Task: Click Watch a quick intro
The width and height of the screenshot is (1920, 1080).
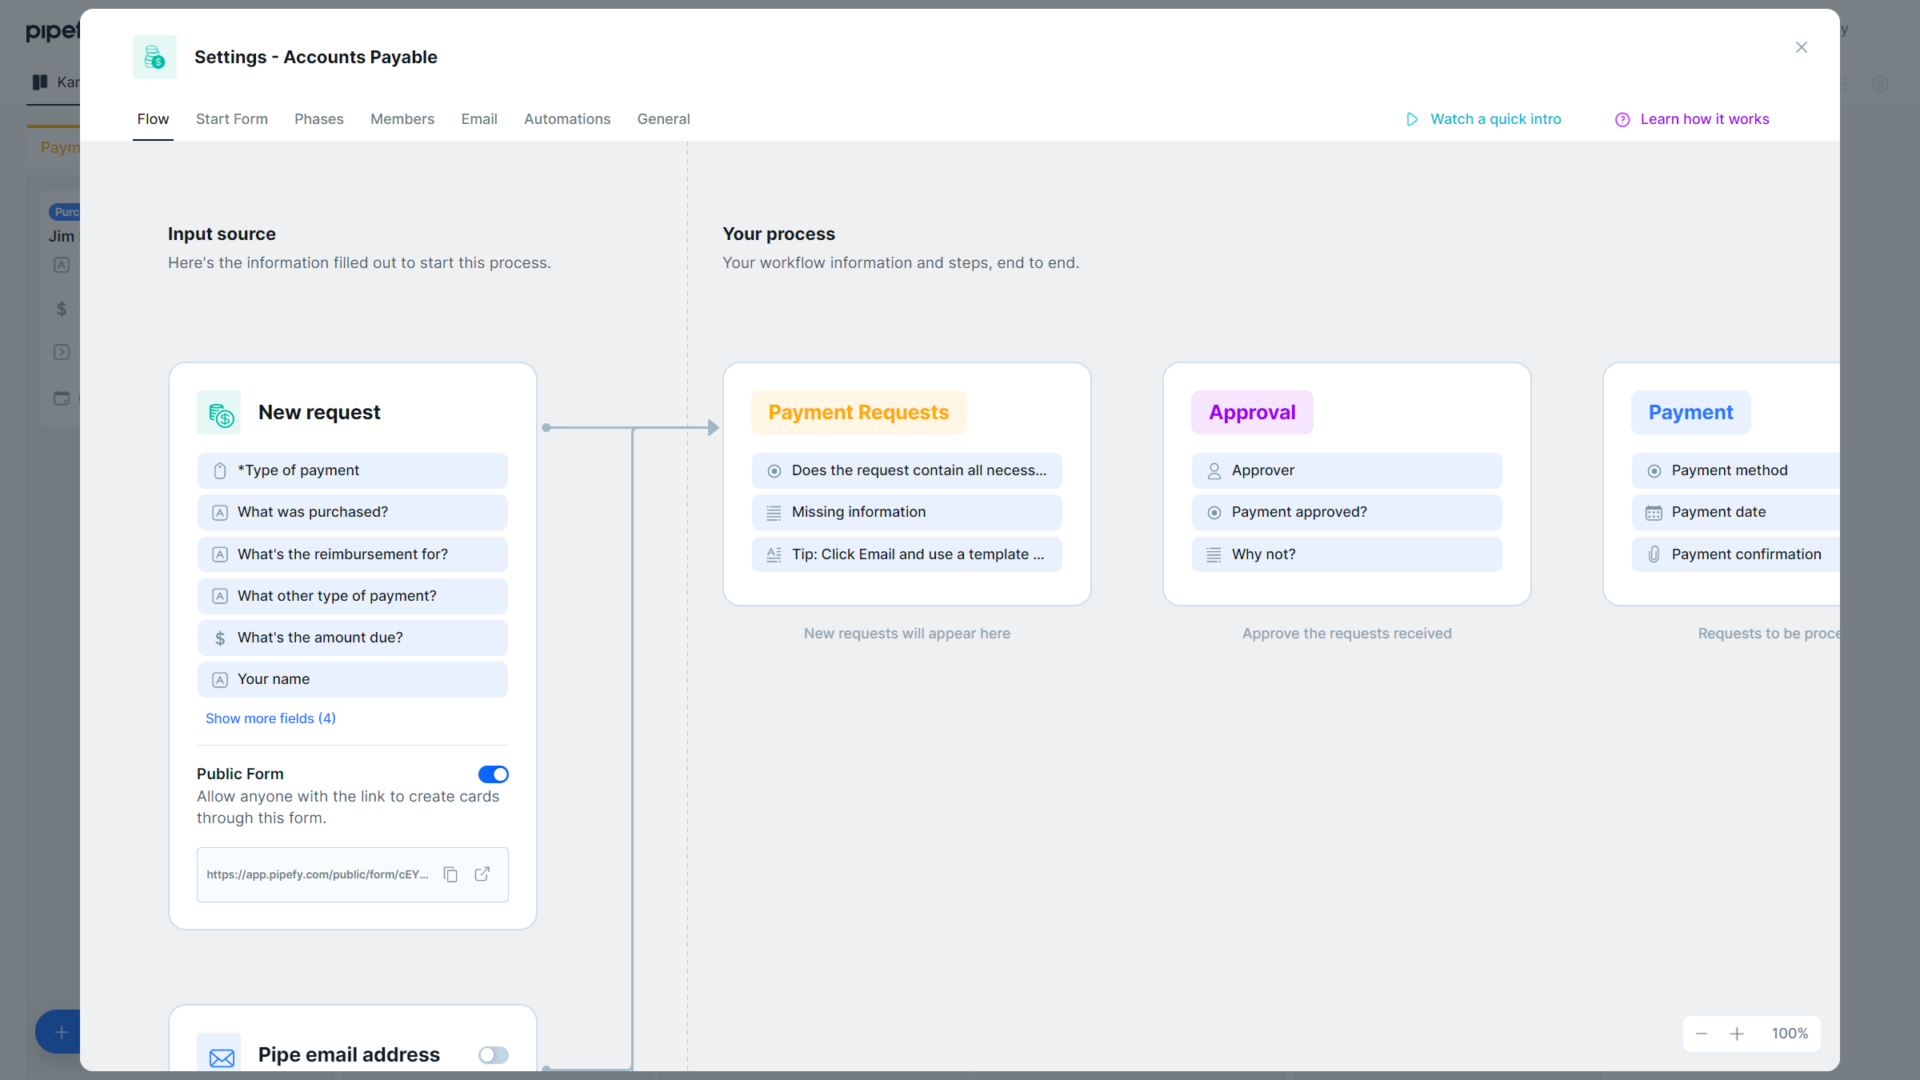Action: click(x=1495, y=119)
